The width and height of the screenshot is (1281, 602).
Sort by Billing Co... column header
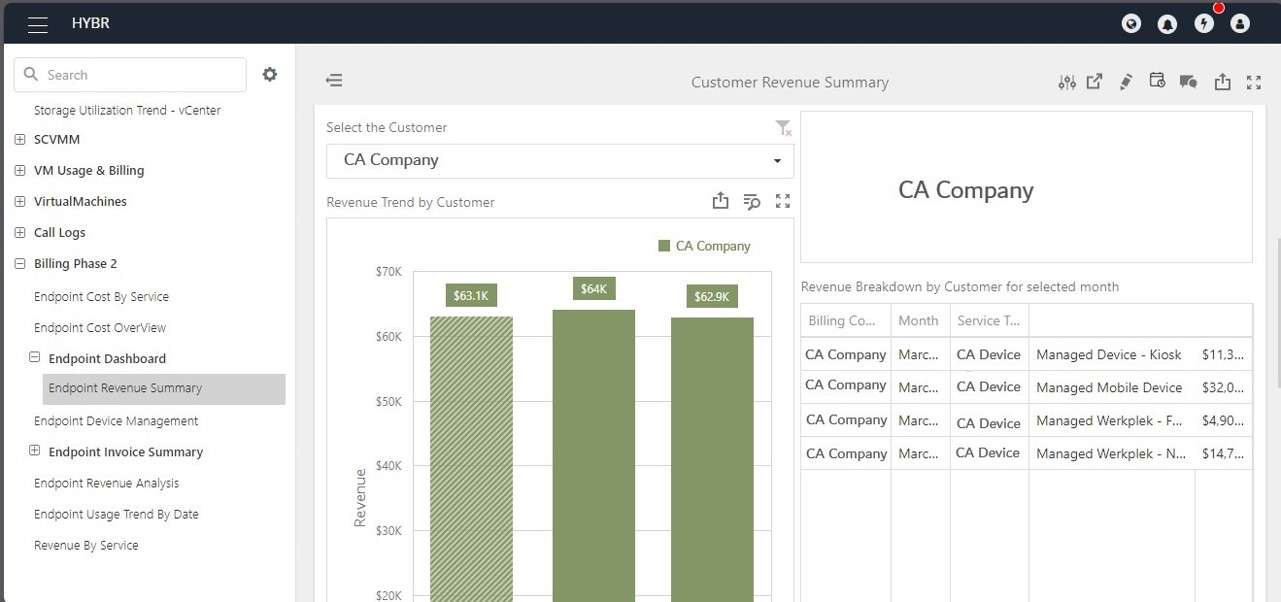[846, 321]
